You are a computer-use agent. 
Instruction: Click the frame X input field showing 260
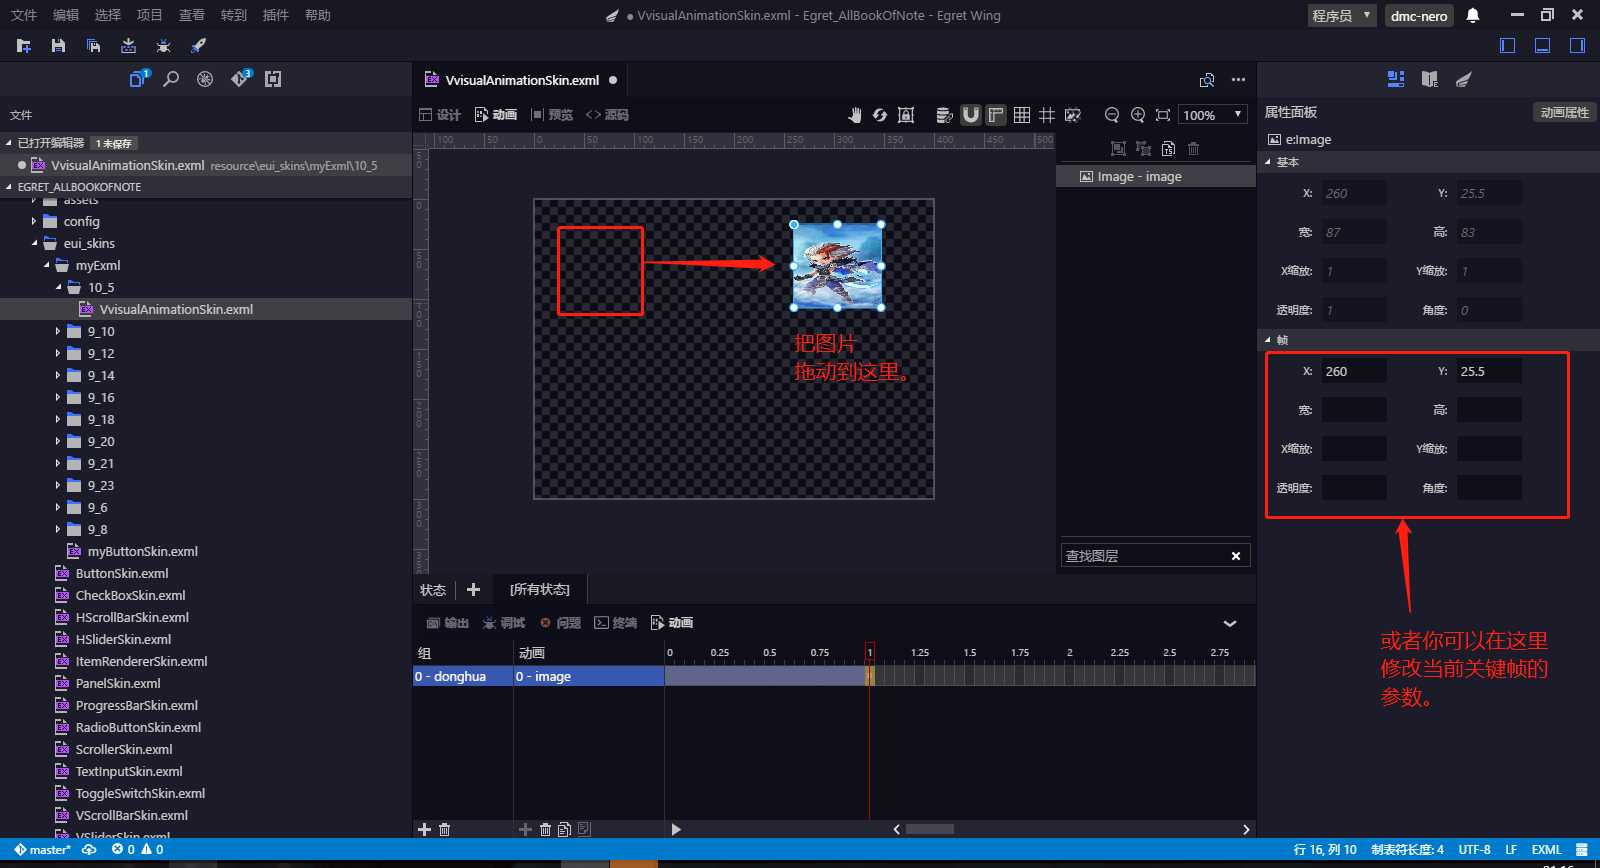click(1354, 371)
